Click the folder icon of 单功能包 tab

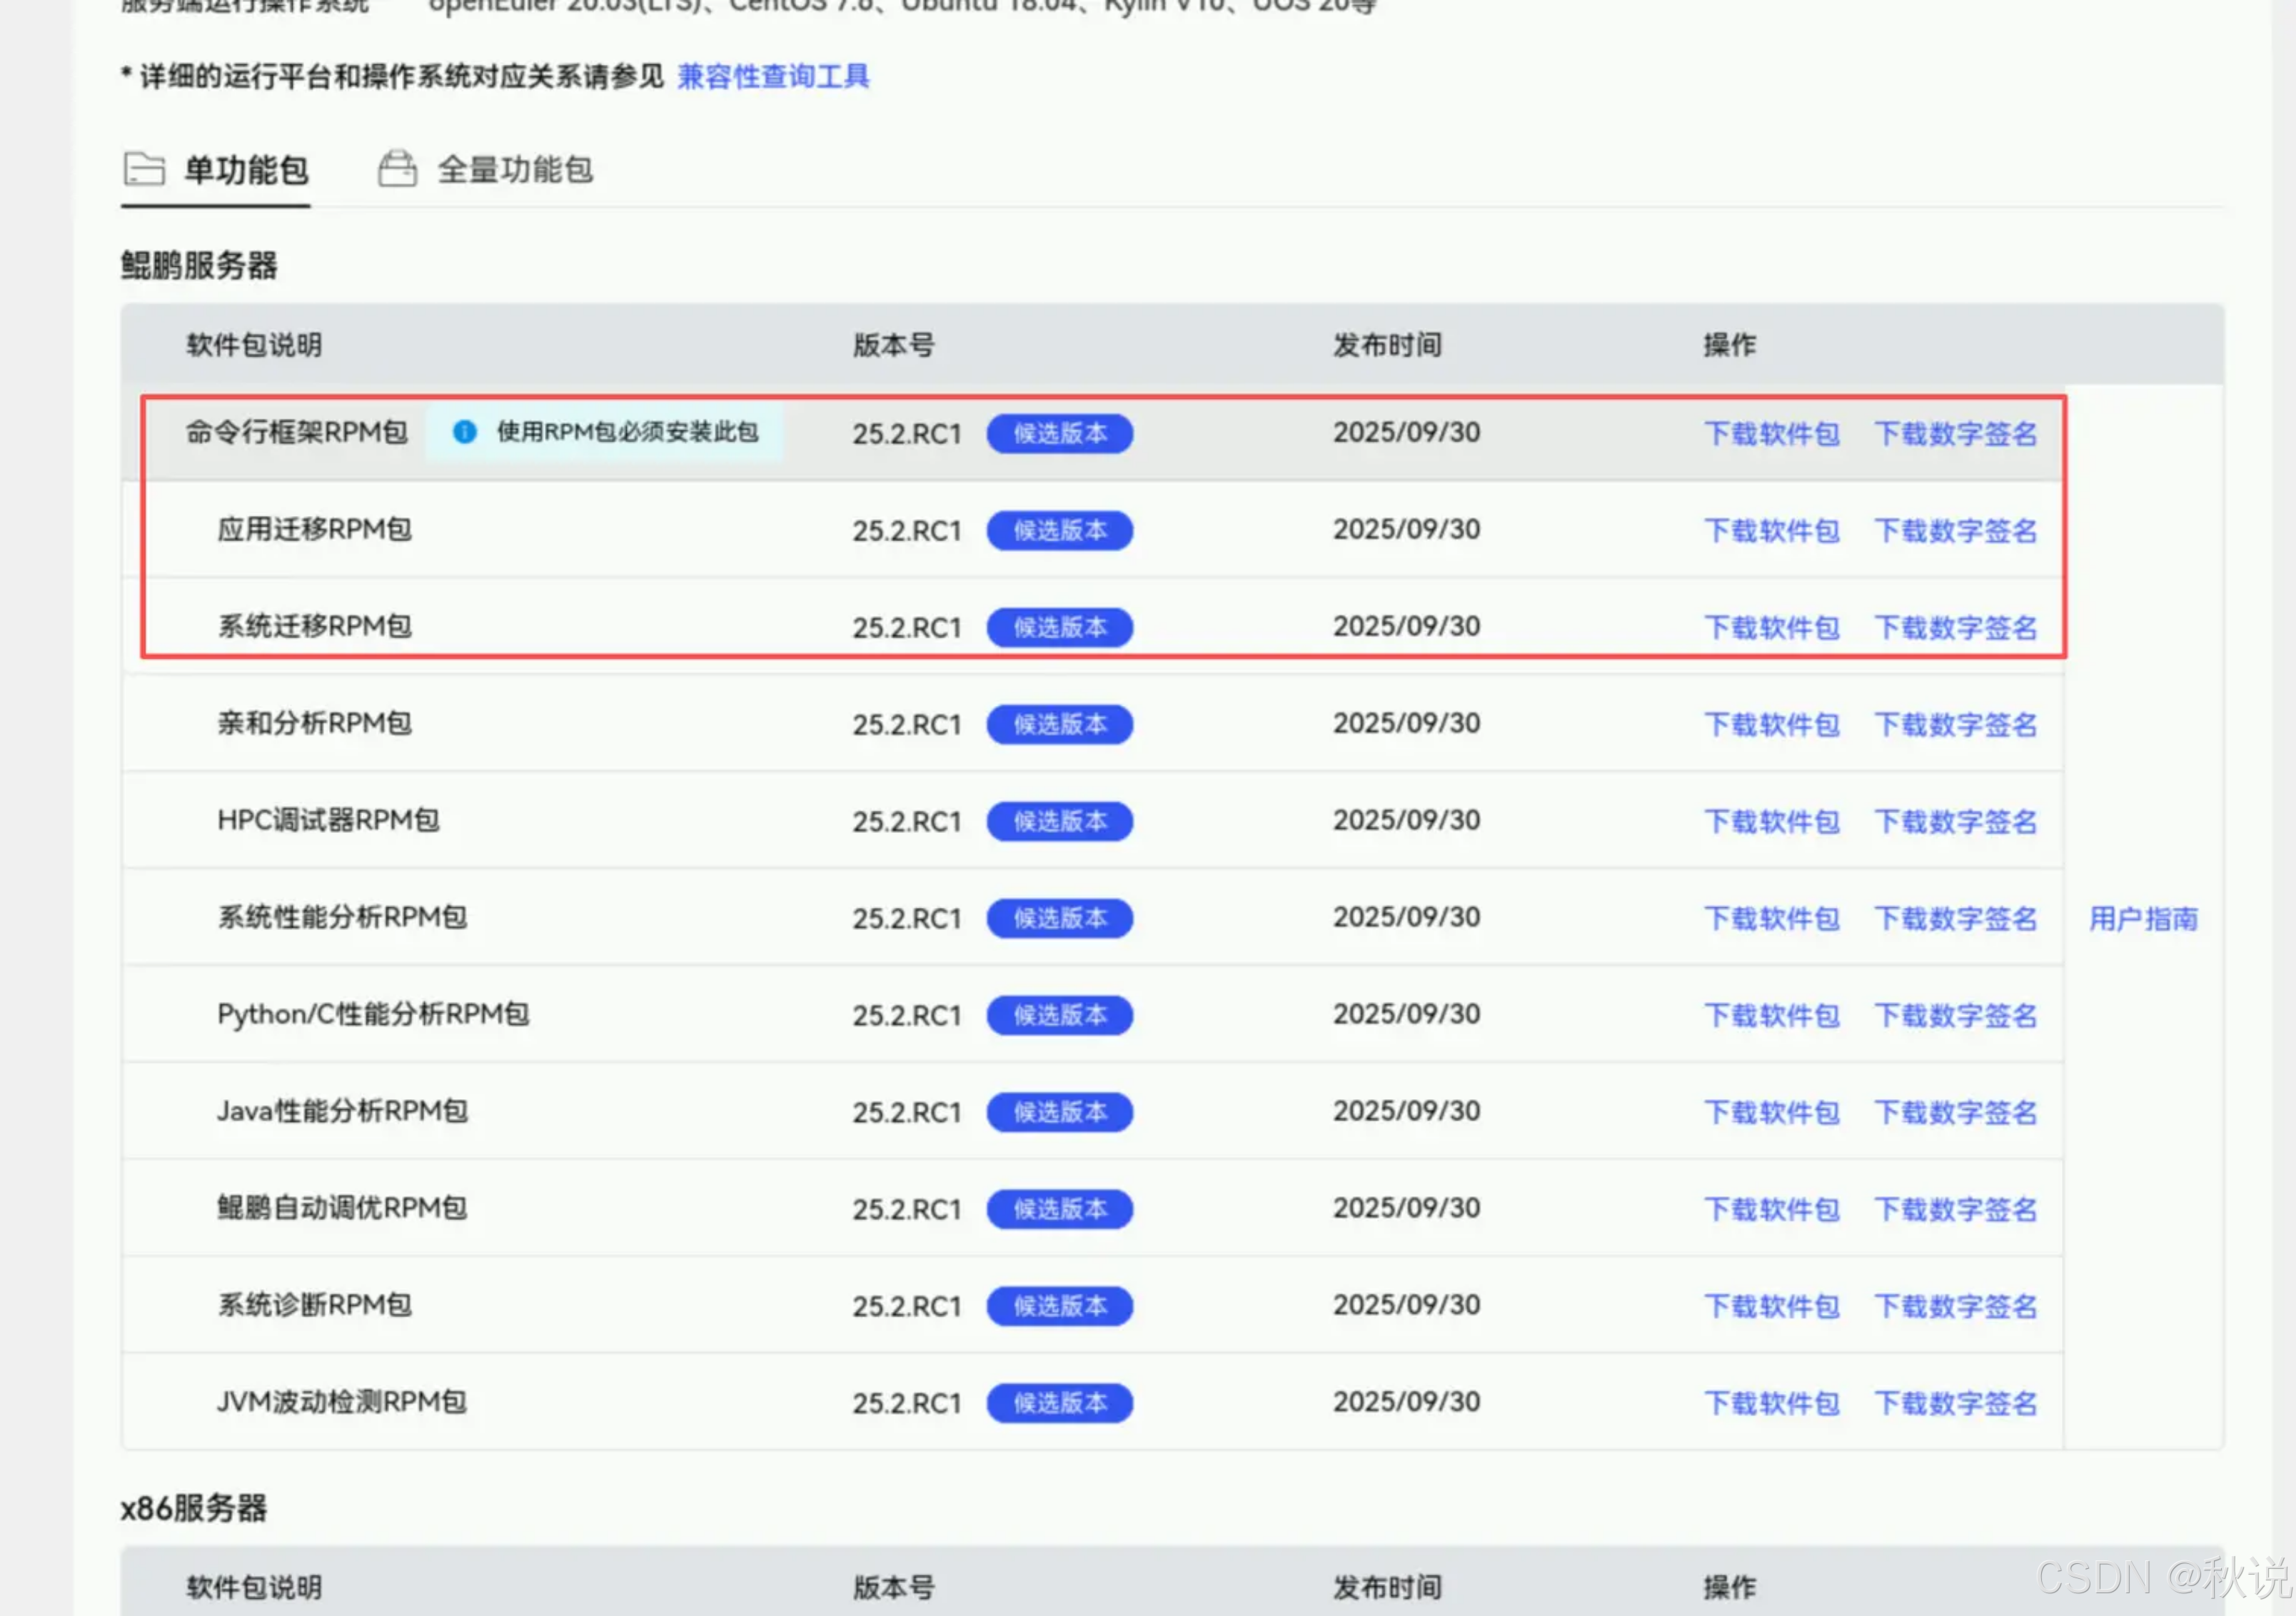[x=144, y=169]
